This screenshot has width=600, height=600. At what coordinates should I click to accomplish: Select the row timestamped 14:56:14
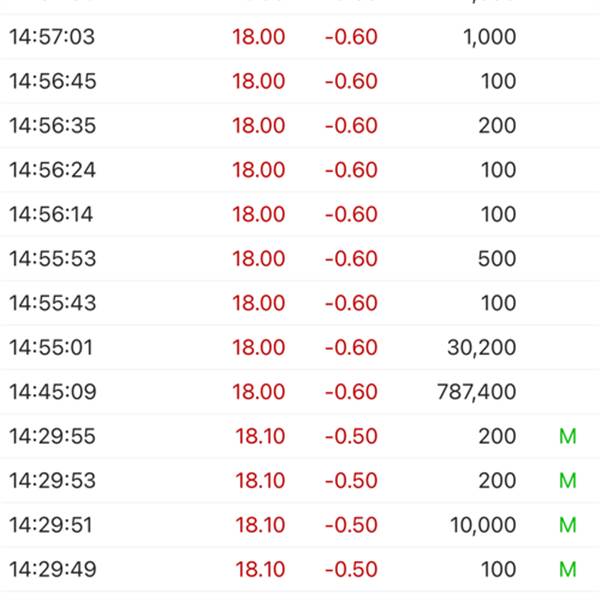pyautogui.click(x=300, y=214)
